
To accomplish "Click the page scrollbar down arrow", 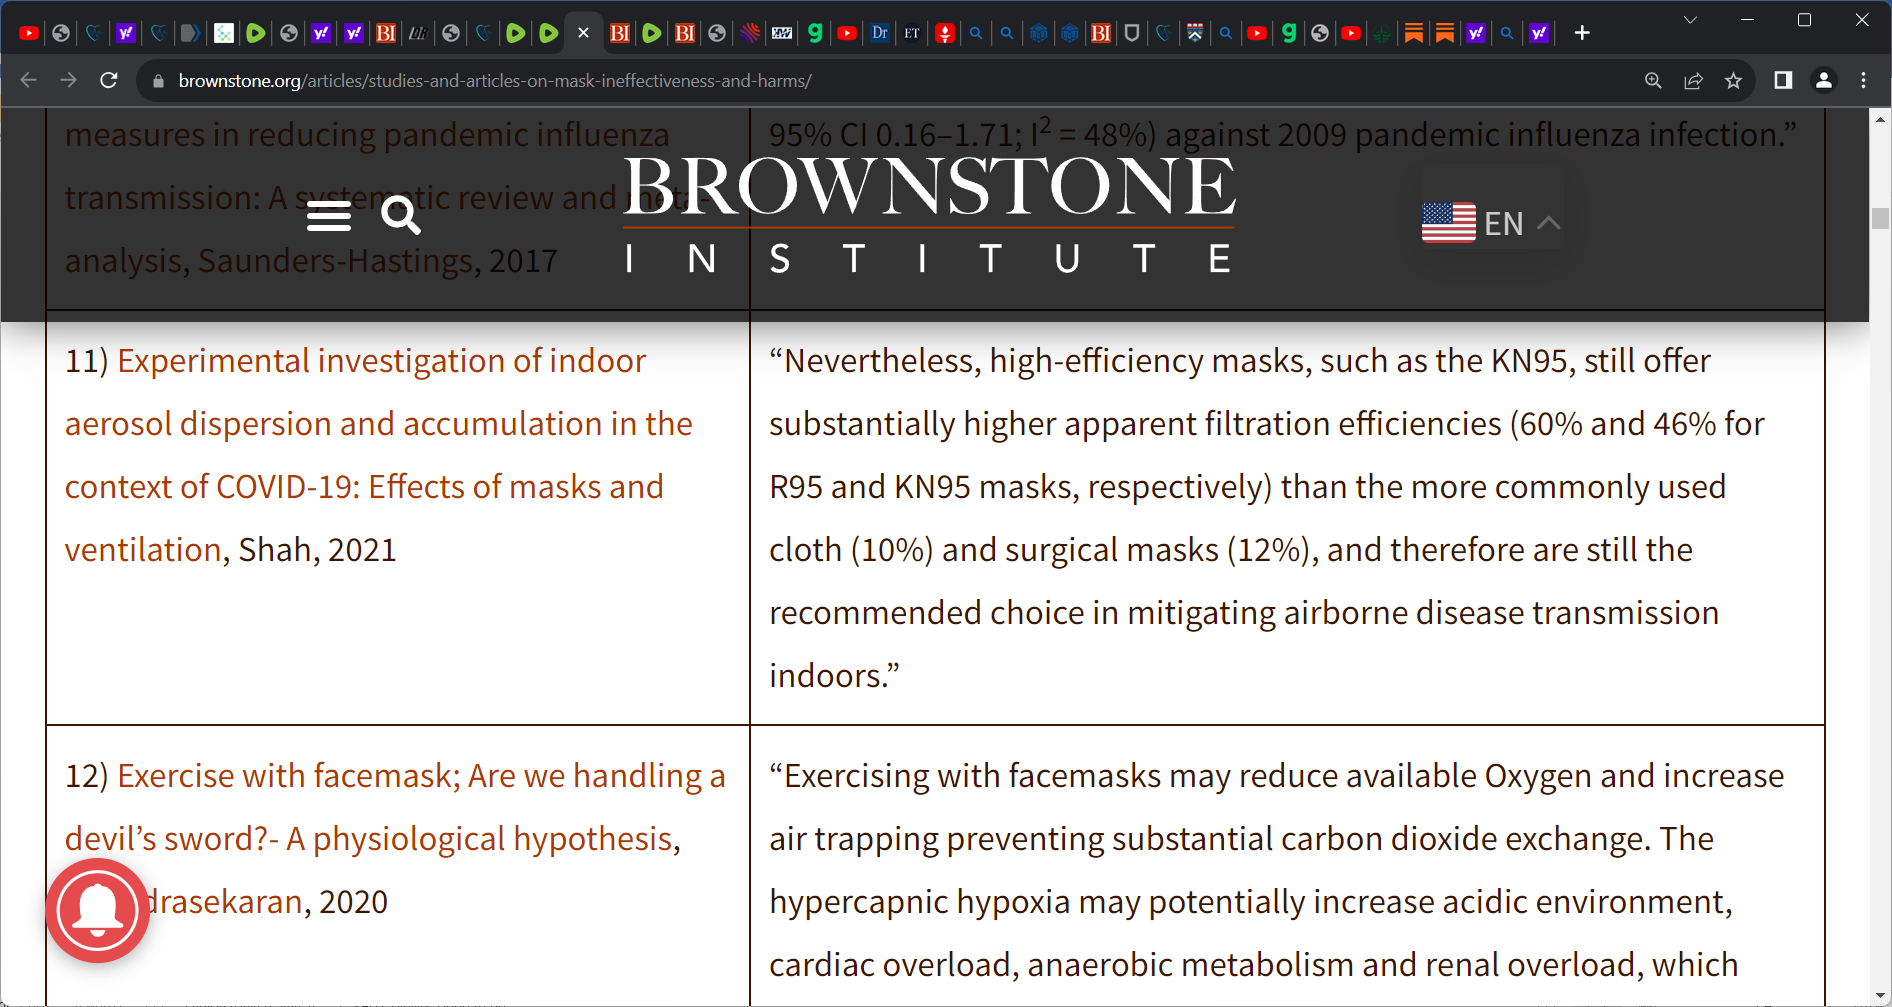I will (1880, 996).
